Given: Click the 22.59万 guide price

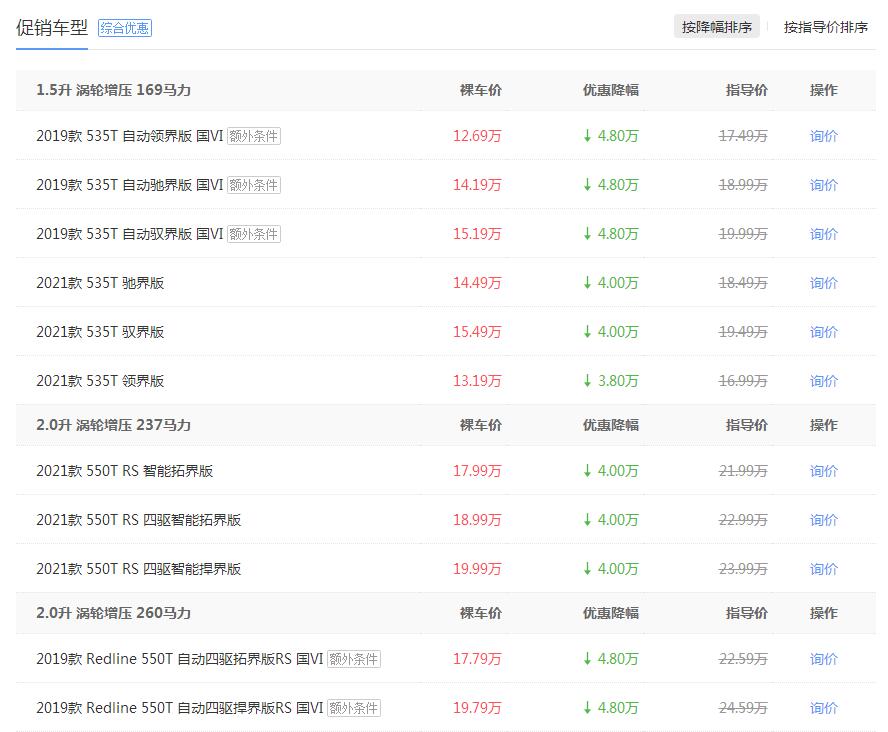Looking at the screenshot, I should tap(743, 659).
